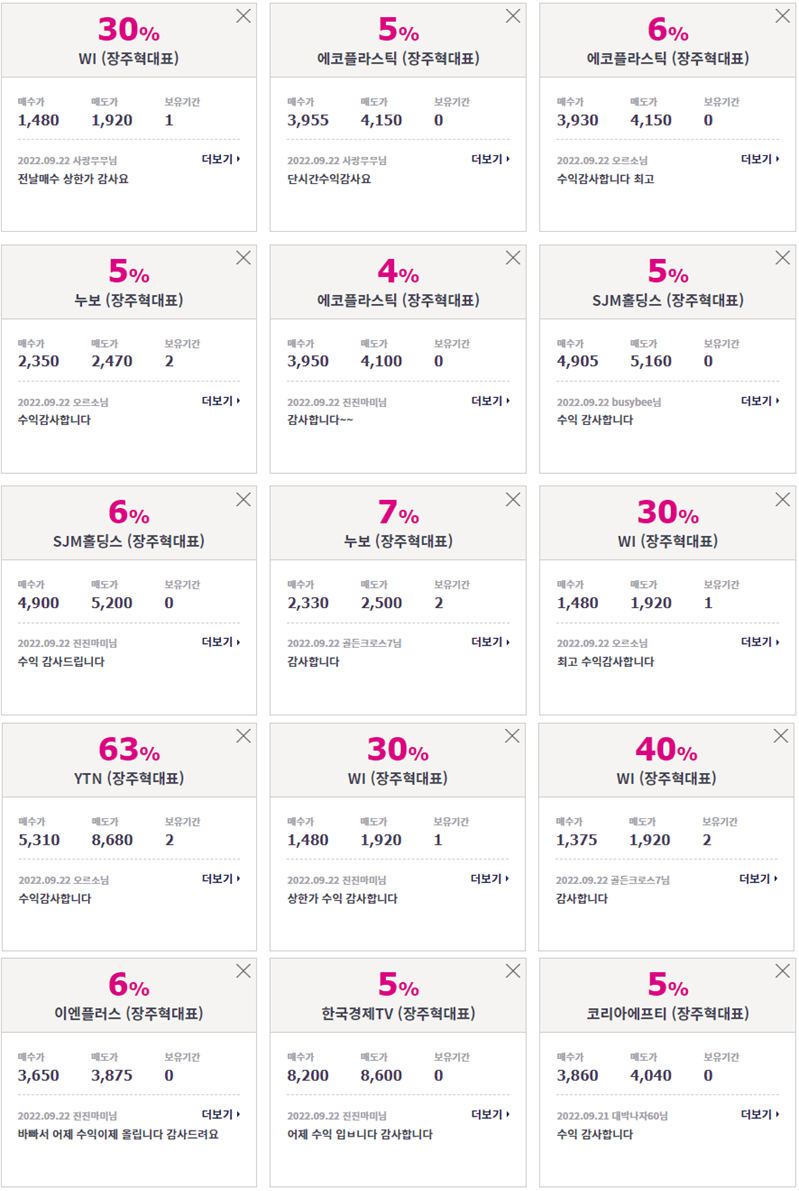This screenshot has width=799, height=1191.
Task: Expand 더보기 on 이엔플러스 6% card
Action: pyautogui.click(x=221, y=1114)
